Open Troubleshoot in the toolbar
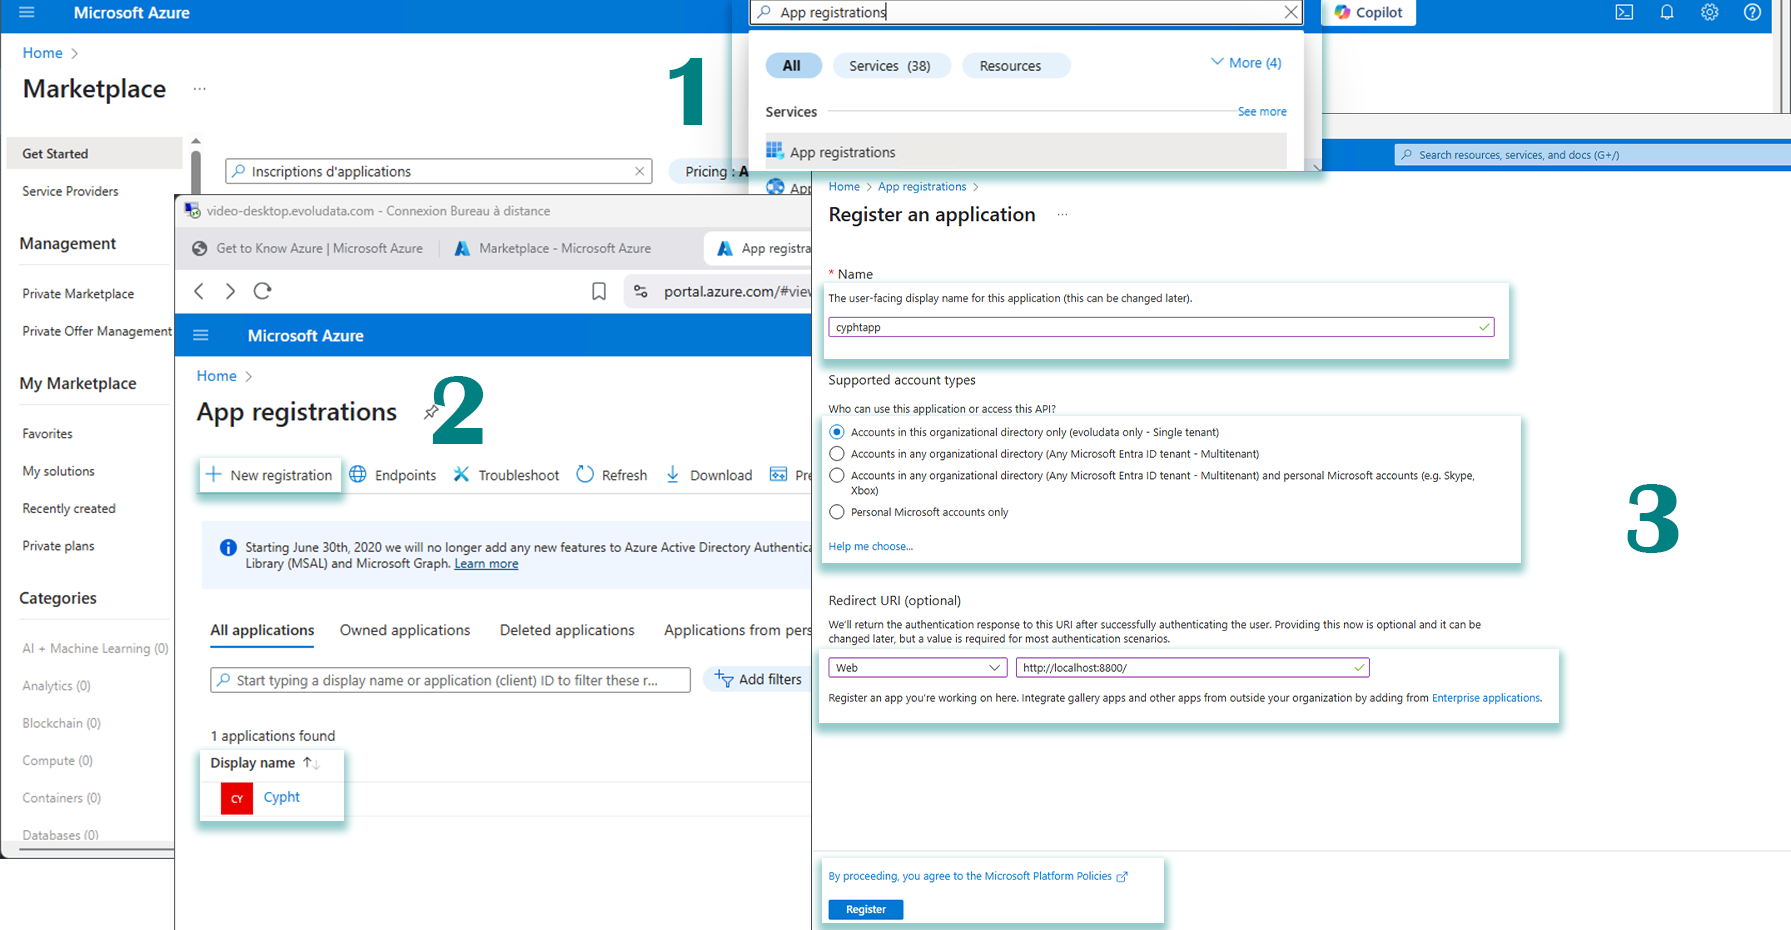 (506, 475)
